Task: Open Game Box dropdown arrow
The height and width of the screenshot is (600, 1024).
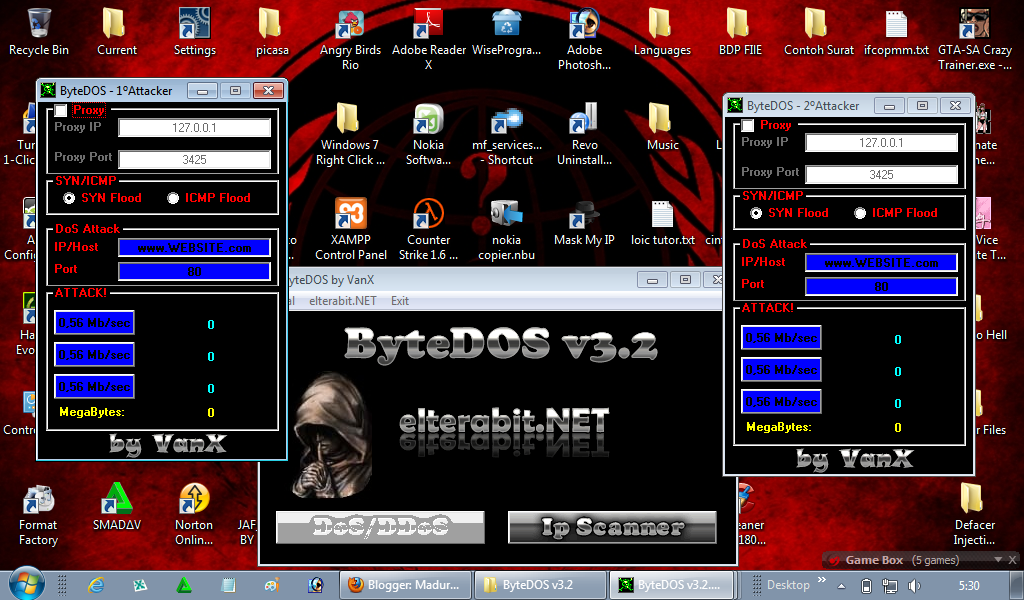Action: tap(998, 560)
